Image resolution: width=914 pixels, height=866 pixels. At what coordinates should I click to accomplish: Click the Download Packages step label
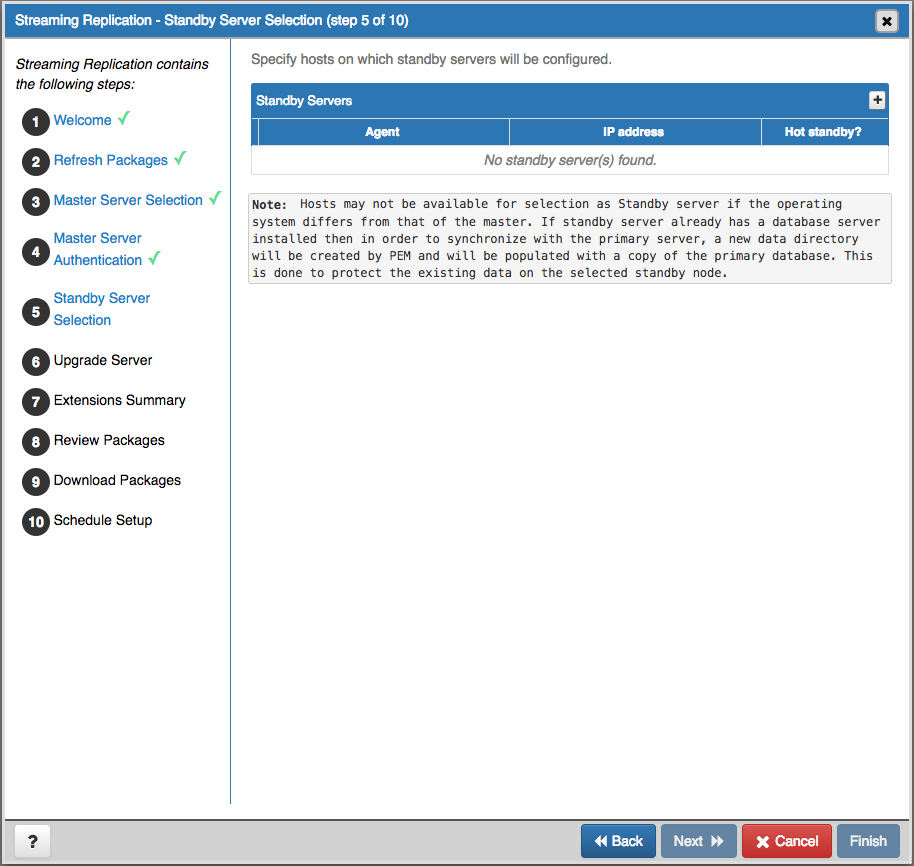click(x=117, y=480)
